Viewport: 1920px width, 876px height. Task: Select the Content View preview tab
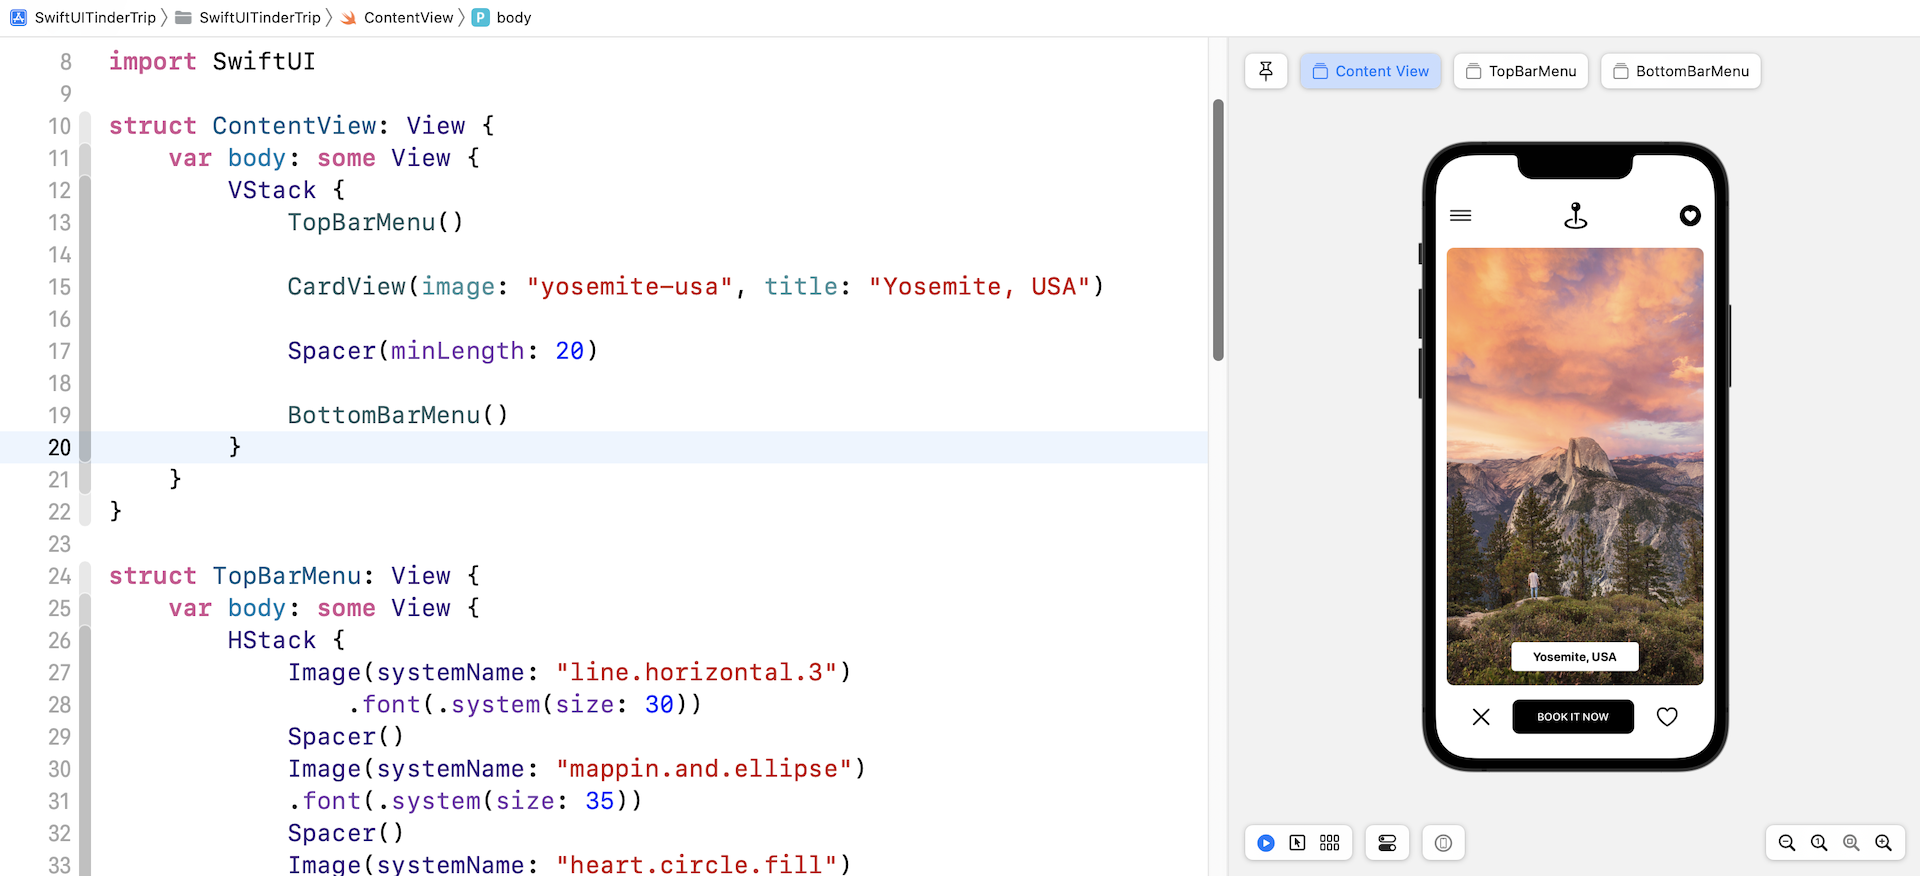click(x=1370, y=71)
